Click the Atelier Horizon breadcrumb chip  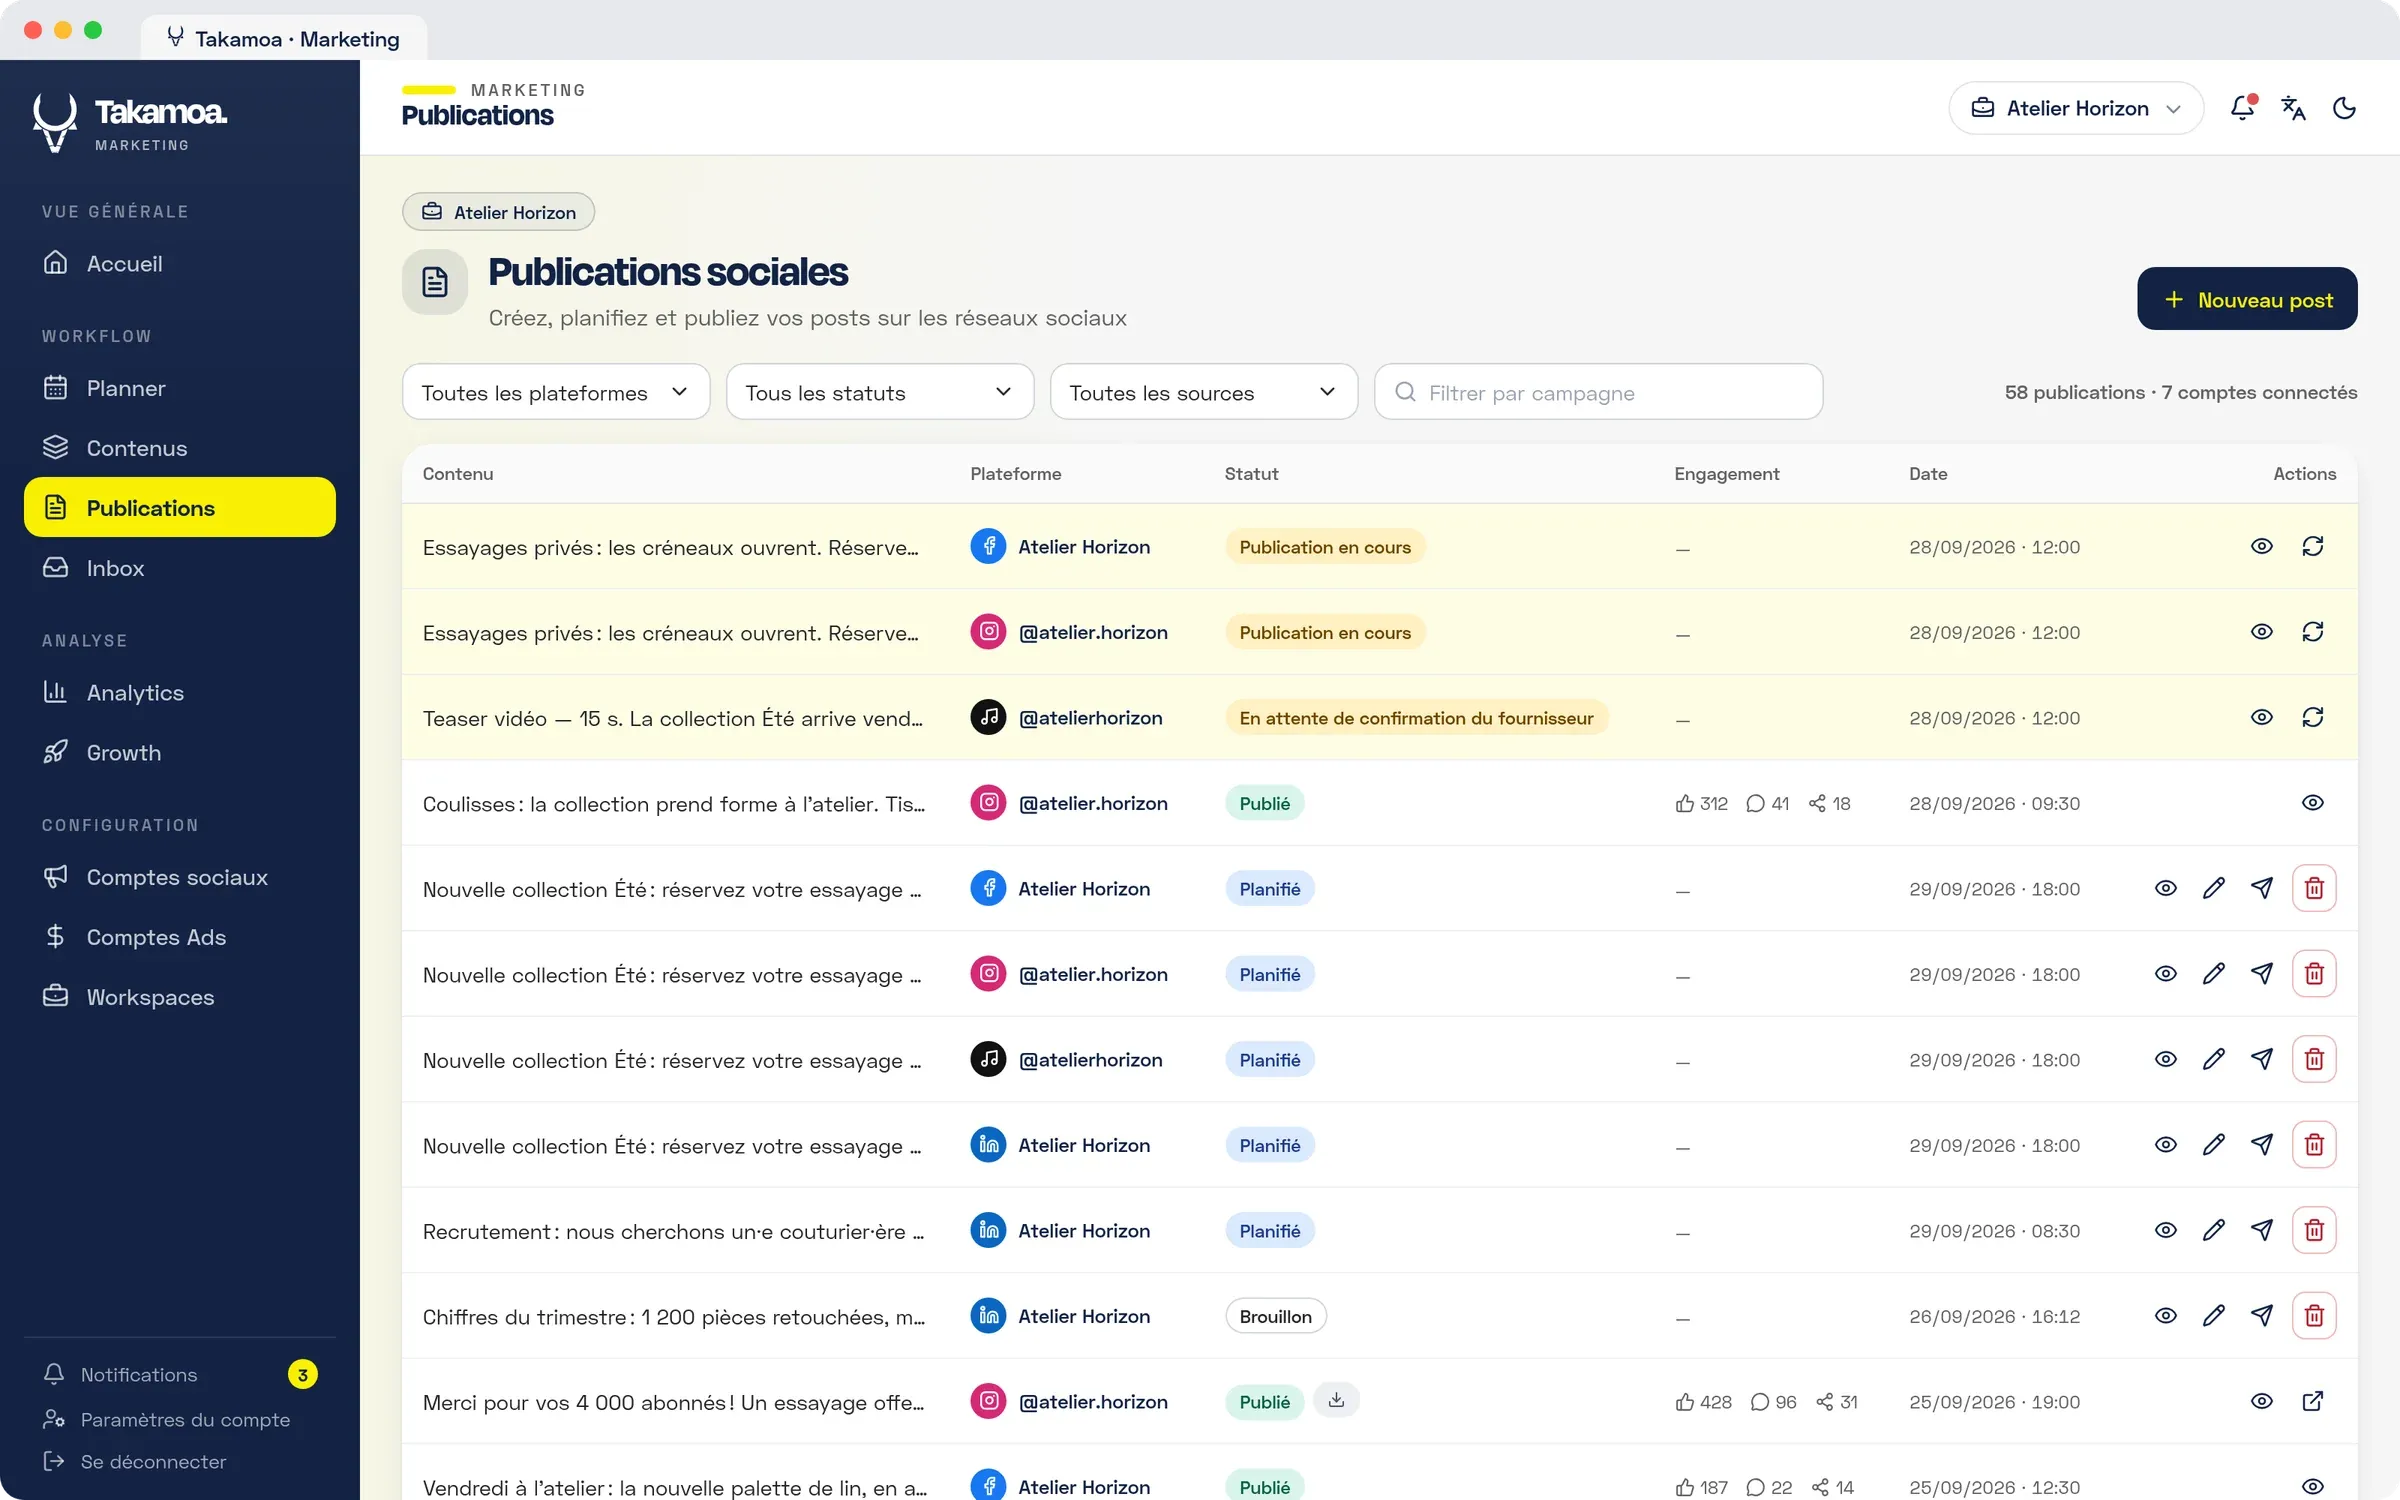click(x=498, y=212)
